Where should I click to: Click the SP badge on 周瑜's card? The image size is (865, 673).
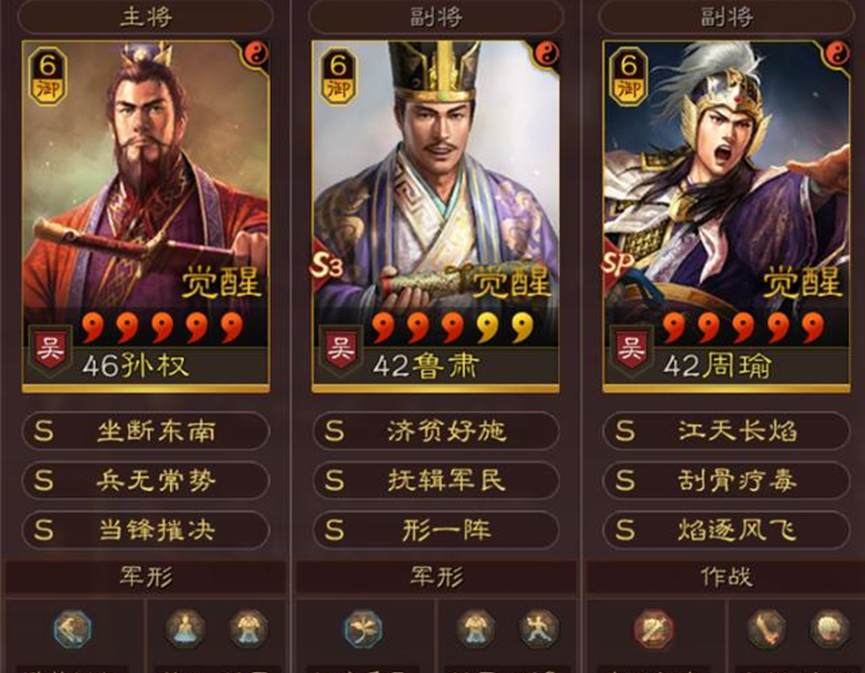point(616,265)
